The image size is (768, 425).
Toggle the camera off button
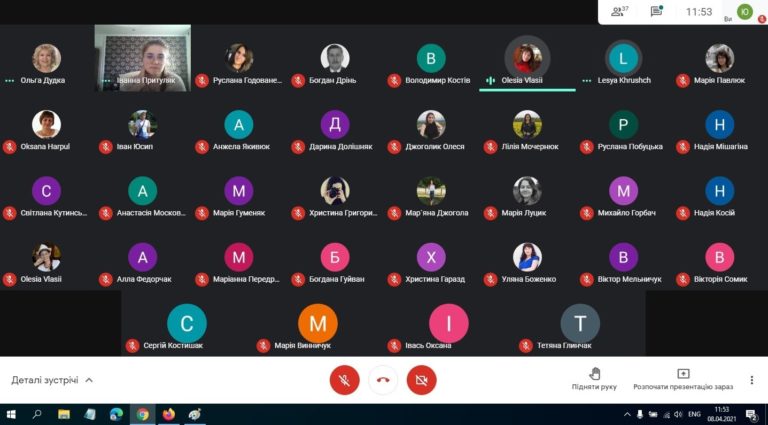point(421,380)
